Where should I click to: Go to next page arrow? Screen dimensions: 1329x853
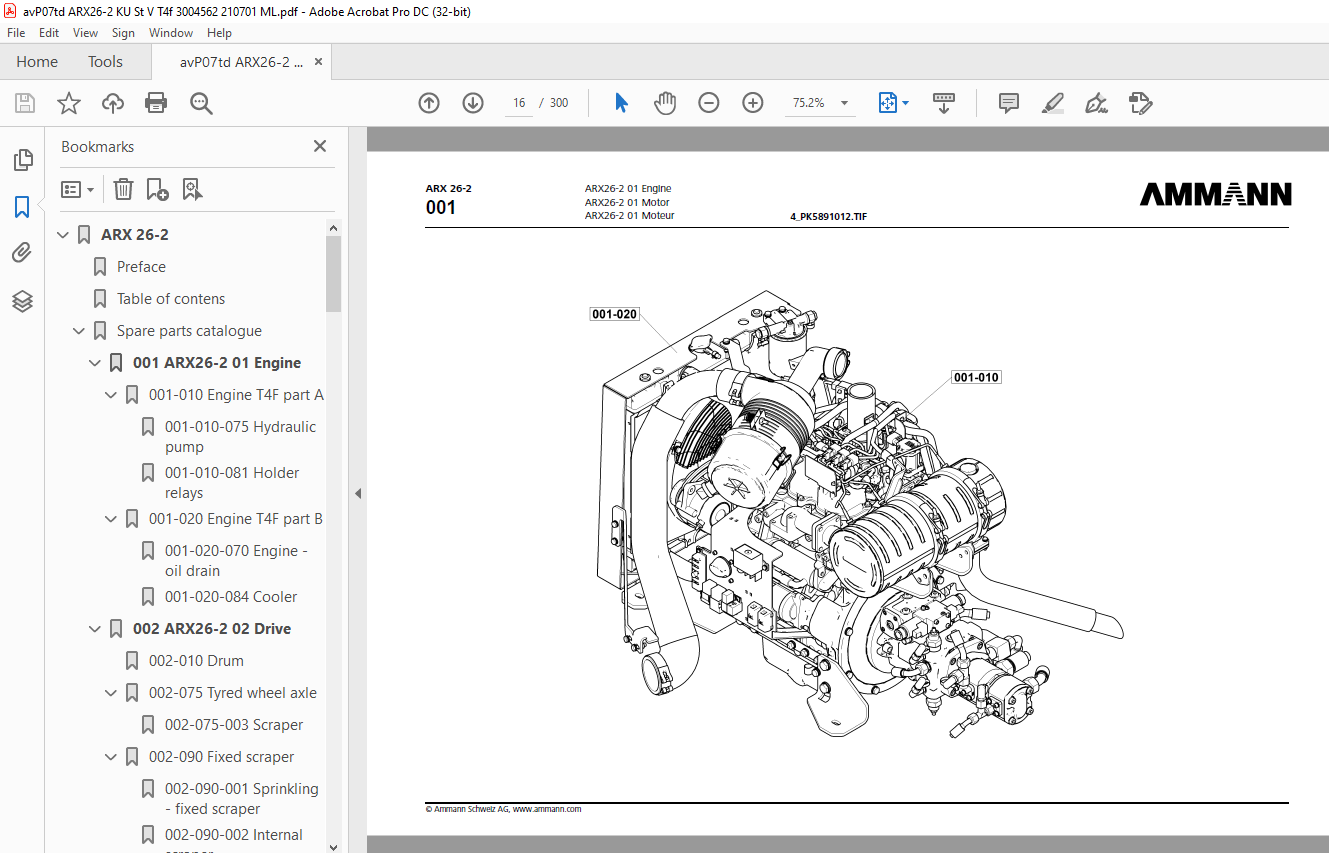pyautogui.click(x=473, y=103)
